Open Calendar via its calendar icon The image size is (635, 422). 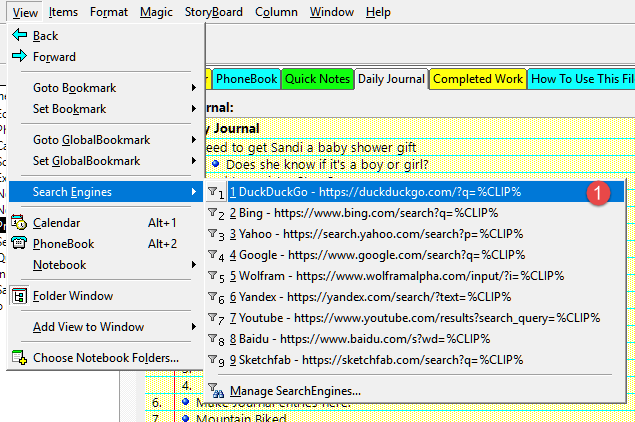(19, 223)
